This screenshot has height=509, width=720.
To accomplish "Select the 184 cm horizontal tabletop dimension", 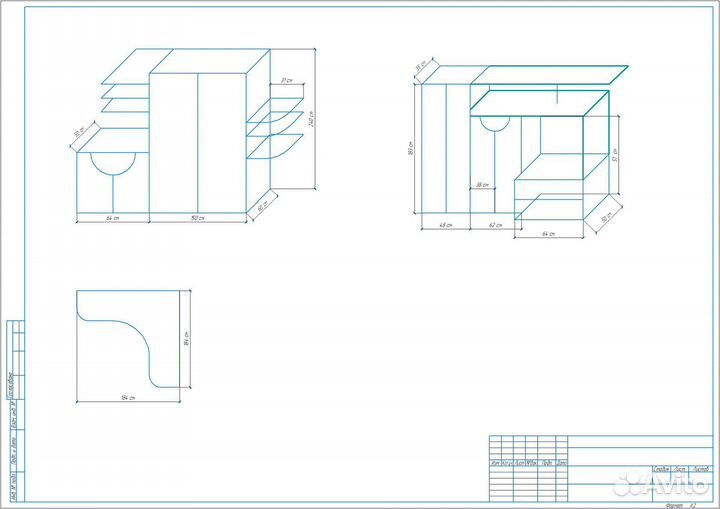I will pos(127,398).
